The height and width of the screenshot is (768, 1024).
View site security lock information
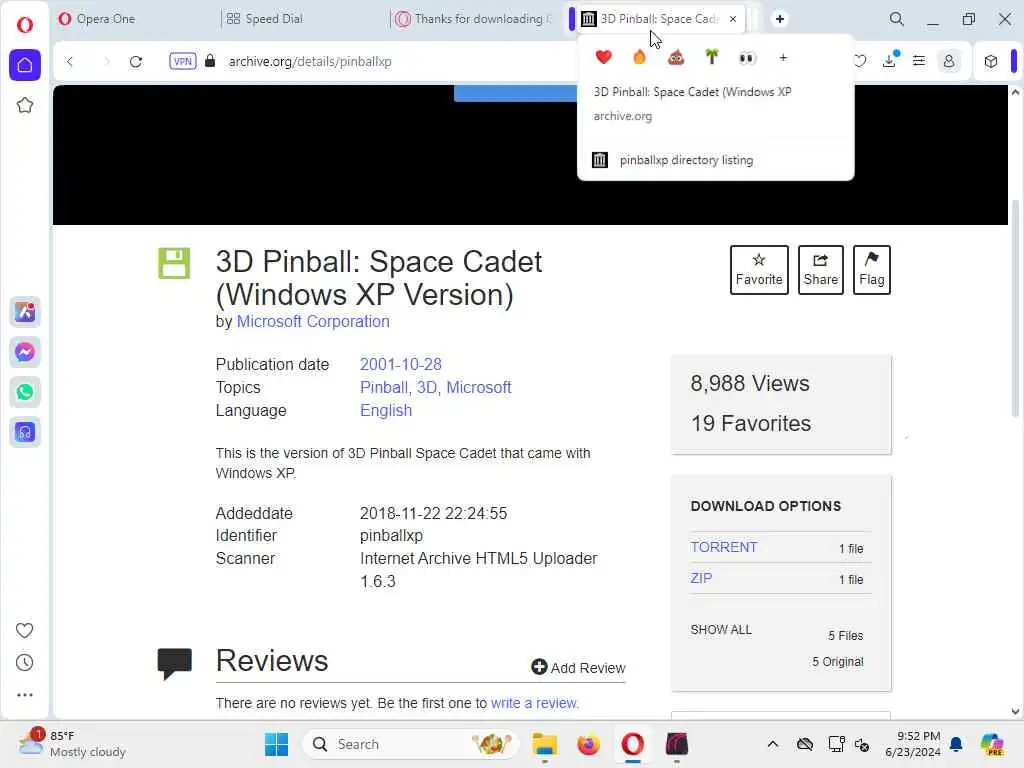coord(210,61)
